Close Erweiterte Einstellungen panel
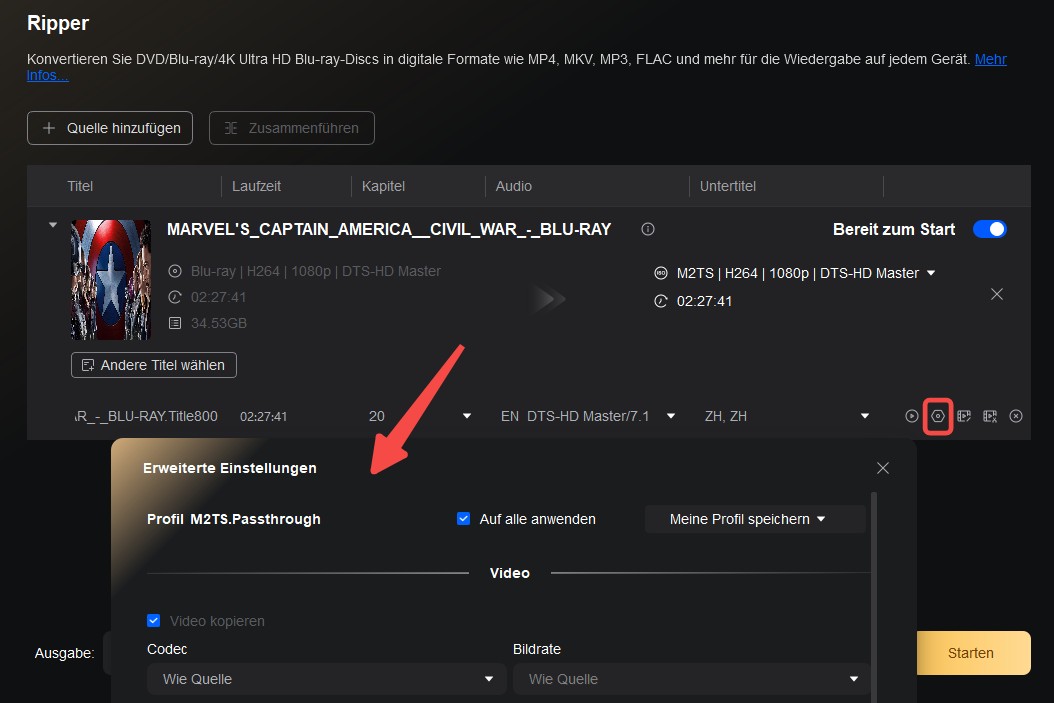This screenshot has height=703, width=1054. (883, 468)
